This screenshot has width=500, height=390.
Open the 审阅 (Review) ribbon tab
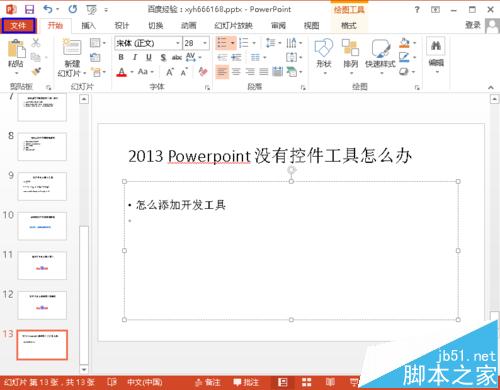pyautogui.click(x=278, y=26)
